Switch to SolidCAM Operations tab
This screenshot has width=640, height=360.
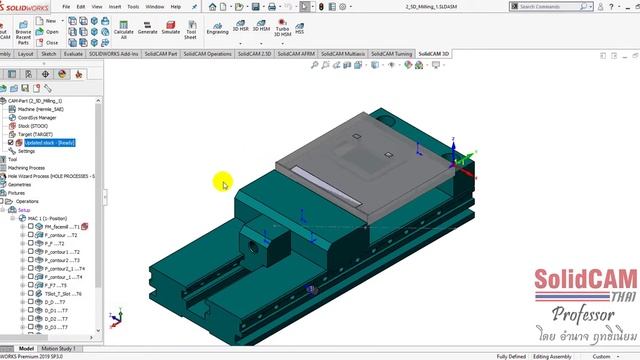207,54
